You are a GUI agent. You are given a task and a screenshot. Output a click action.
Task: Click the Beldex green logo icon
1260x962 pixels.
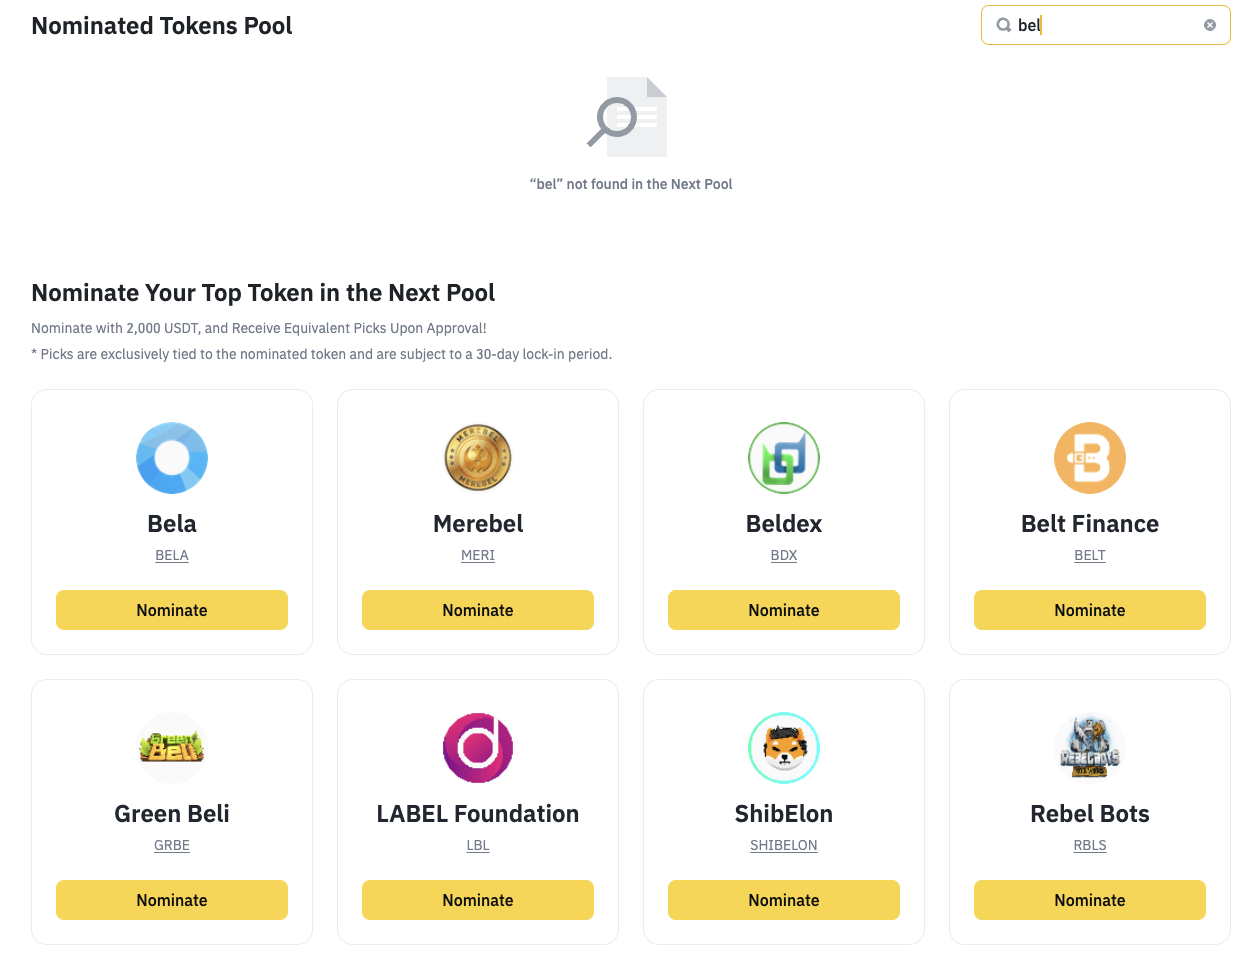pyautogui.click(x=784, y=458)
